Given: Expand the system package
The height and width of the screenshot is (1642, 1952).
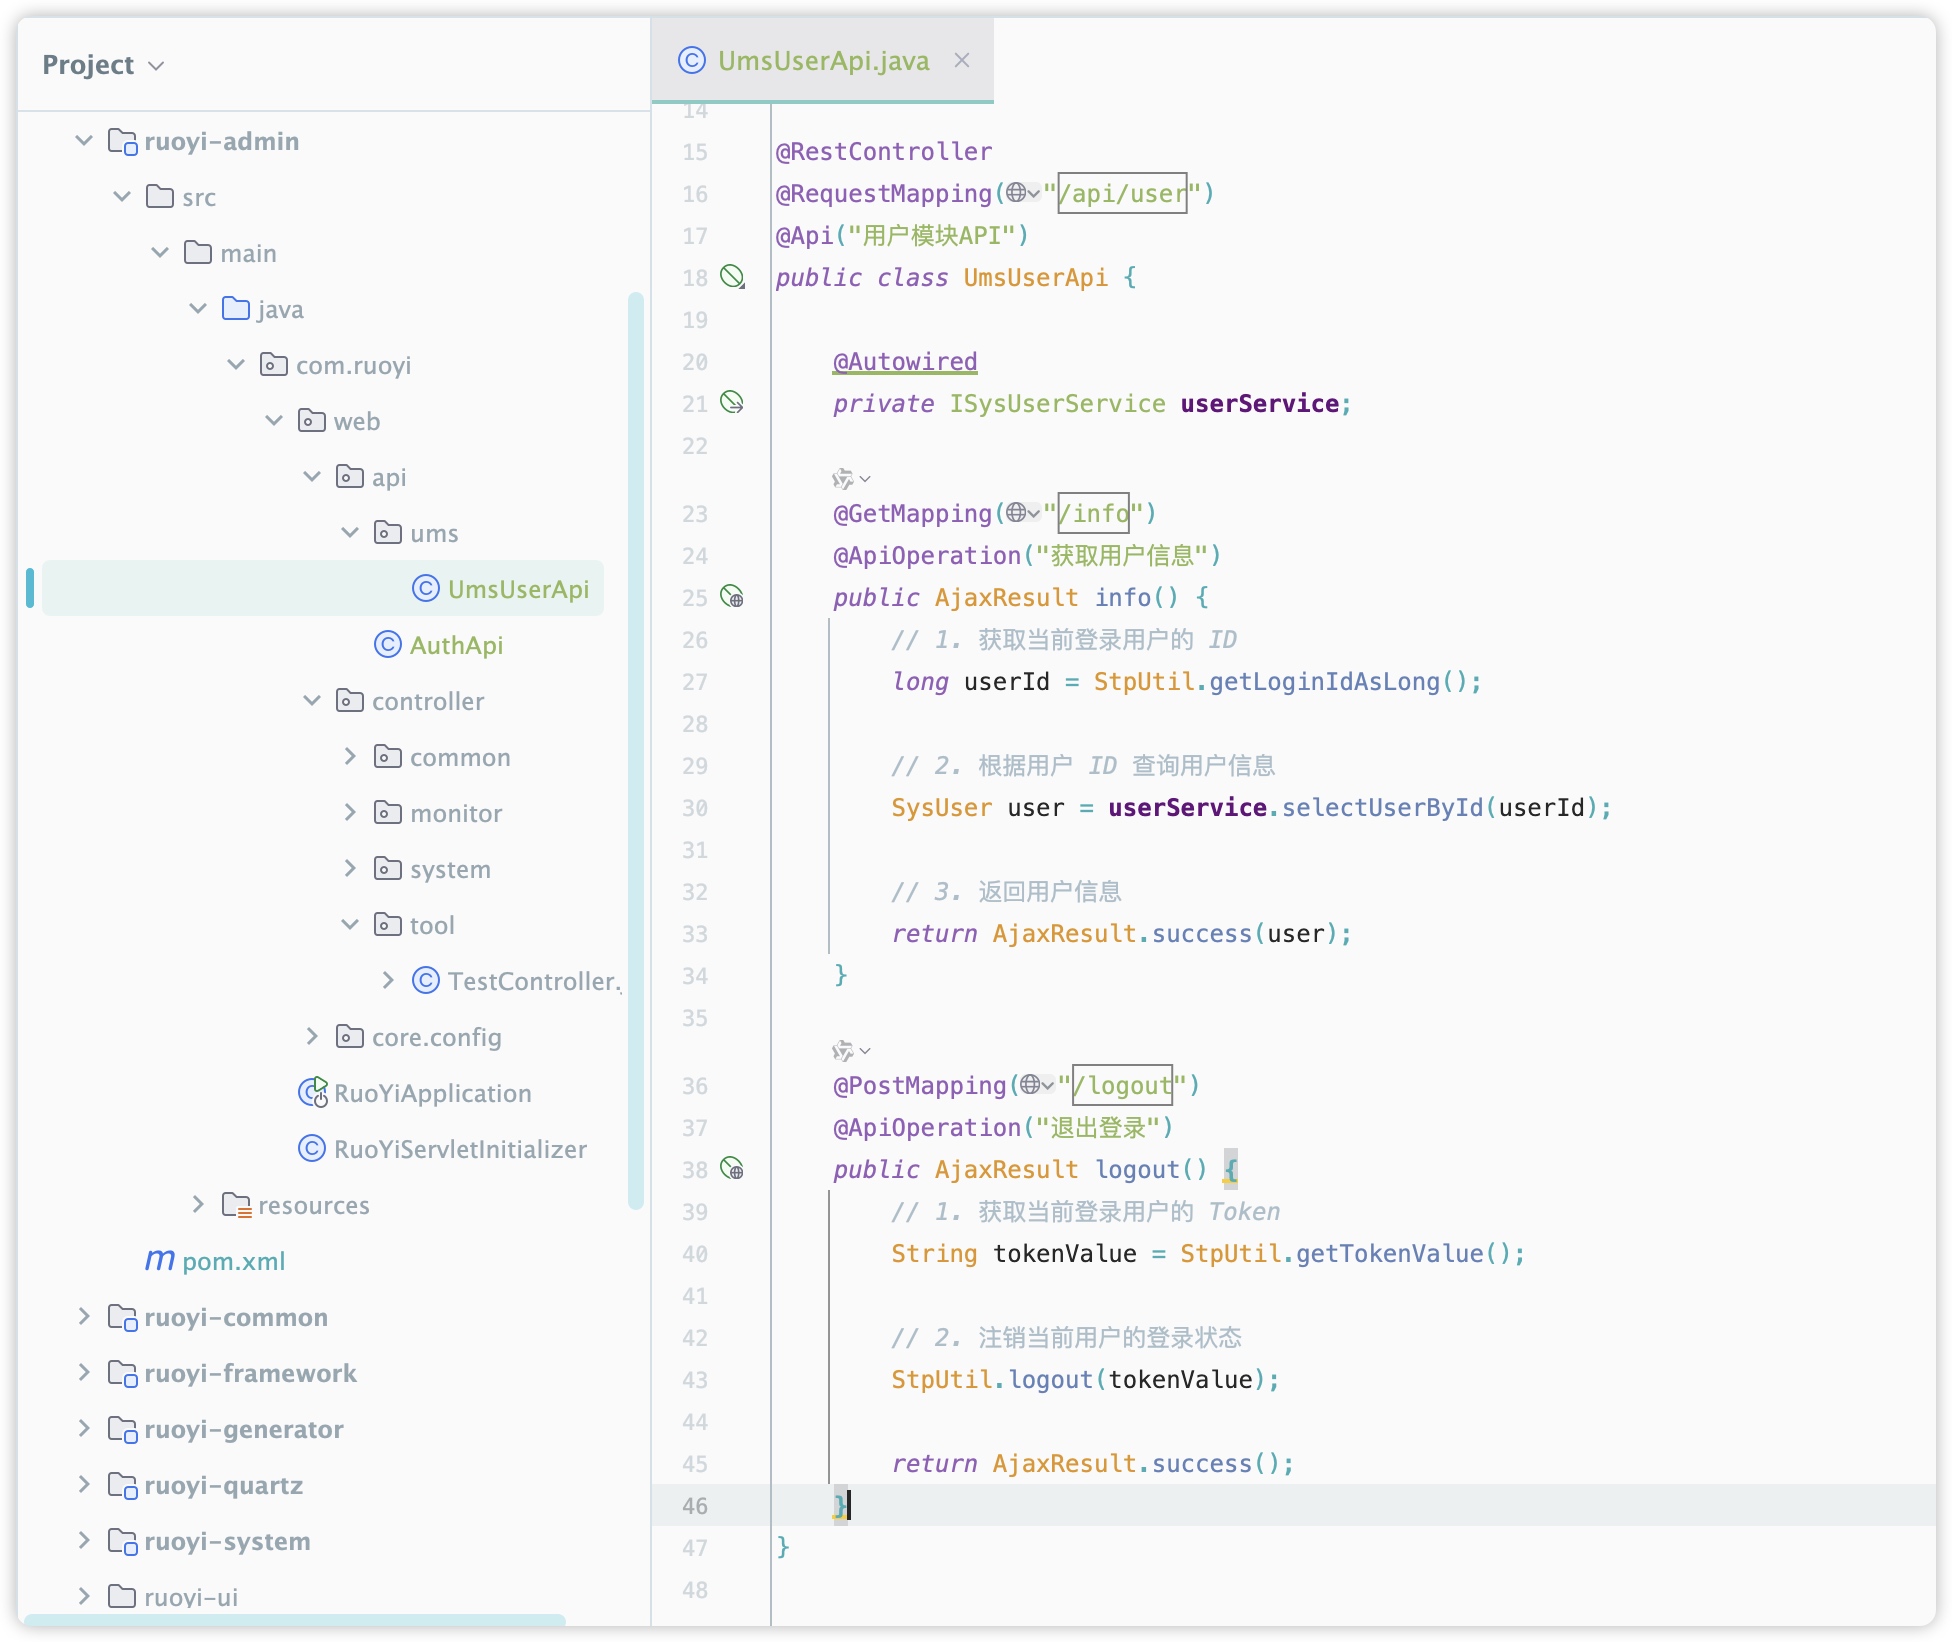Looking at the screenshot, I should [350, 869].
